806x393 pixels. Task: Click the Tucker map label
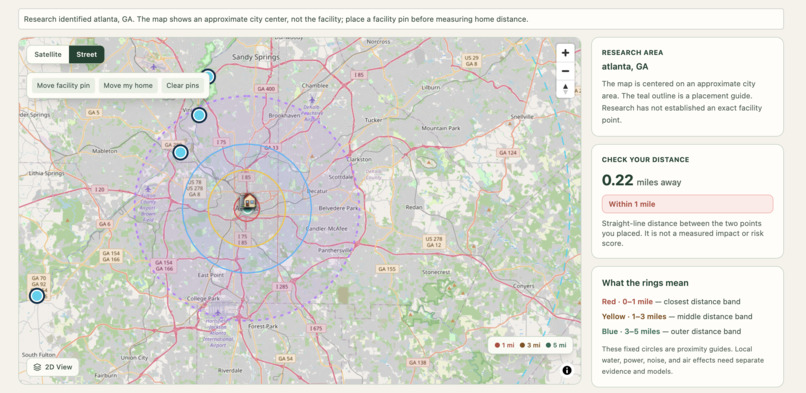point(373,120)
